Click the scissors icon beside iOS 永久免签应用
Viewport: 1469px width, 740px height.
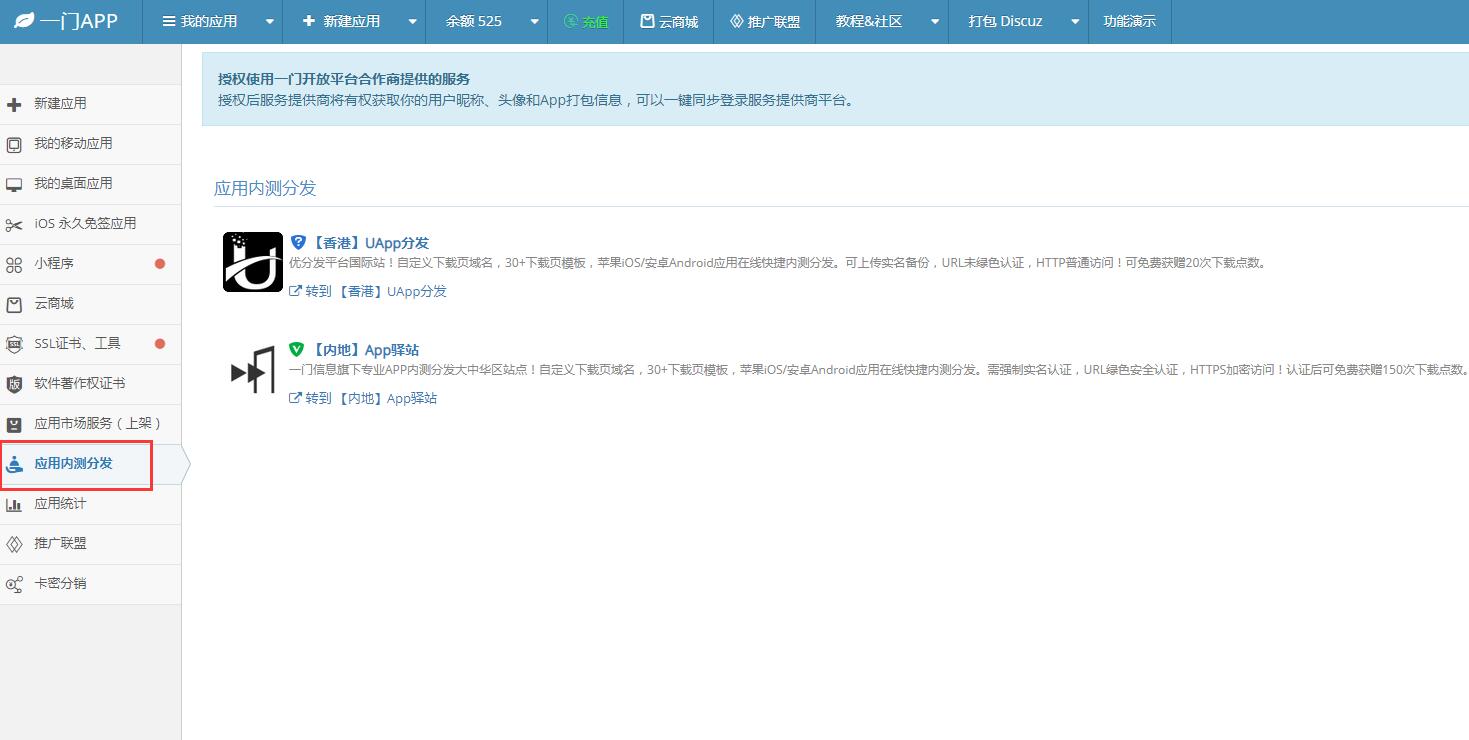click(x=14, y=224)
